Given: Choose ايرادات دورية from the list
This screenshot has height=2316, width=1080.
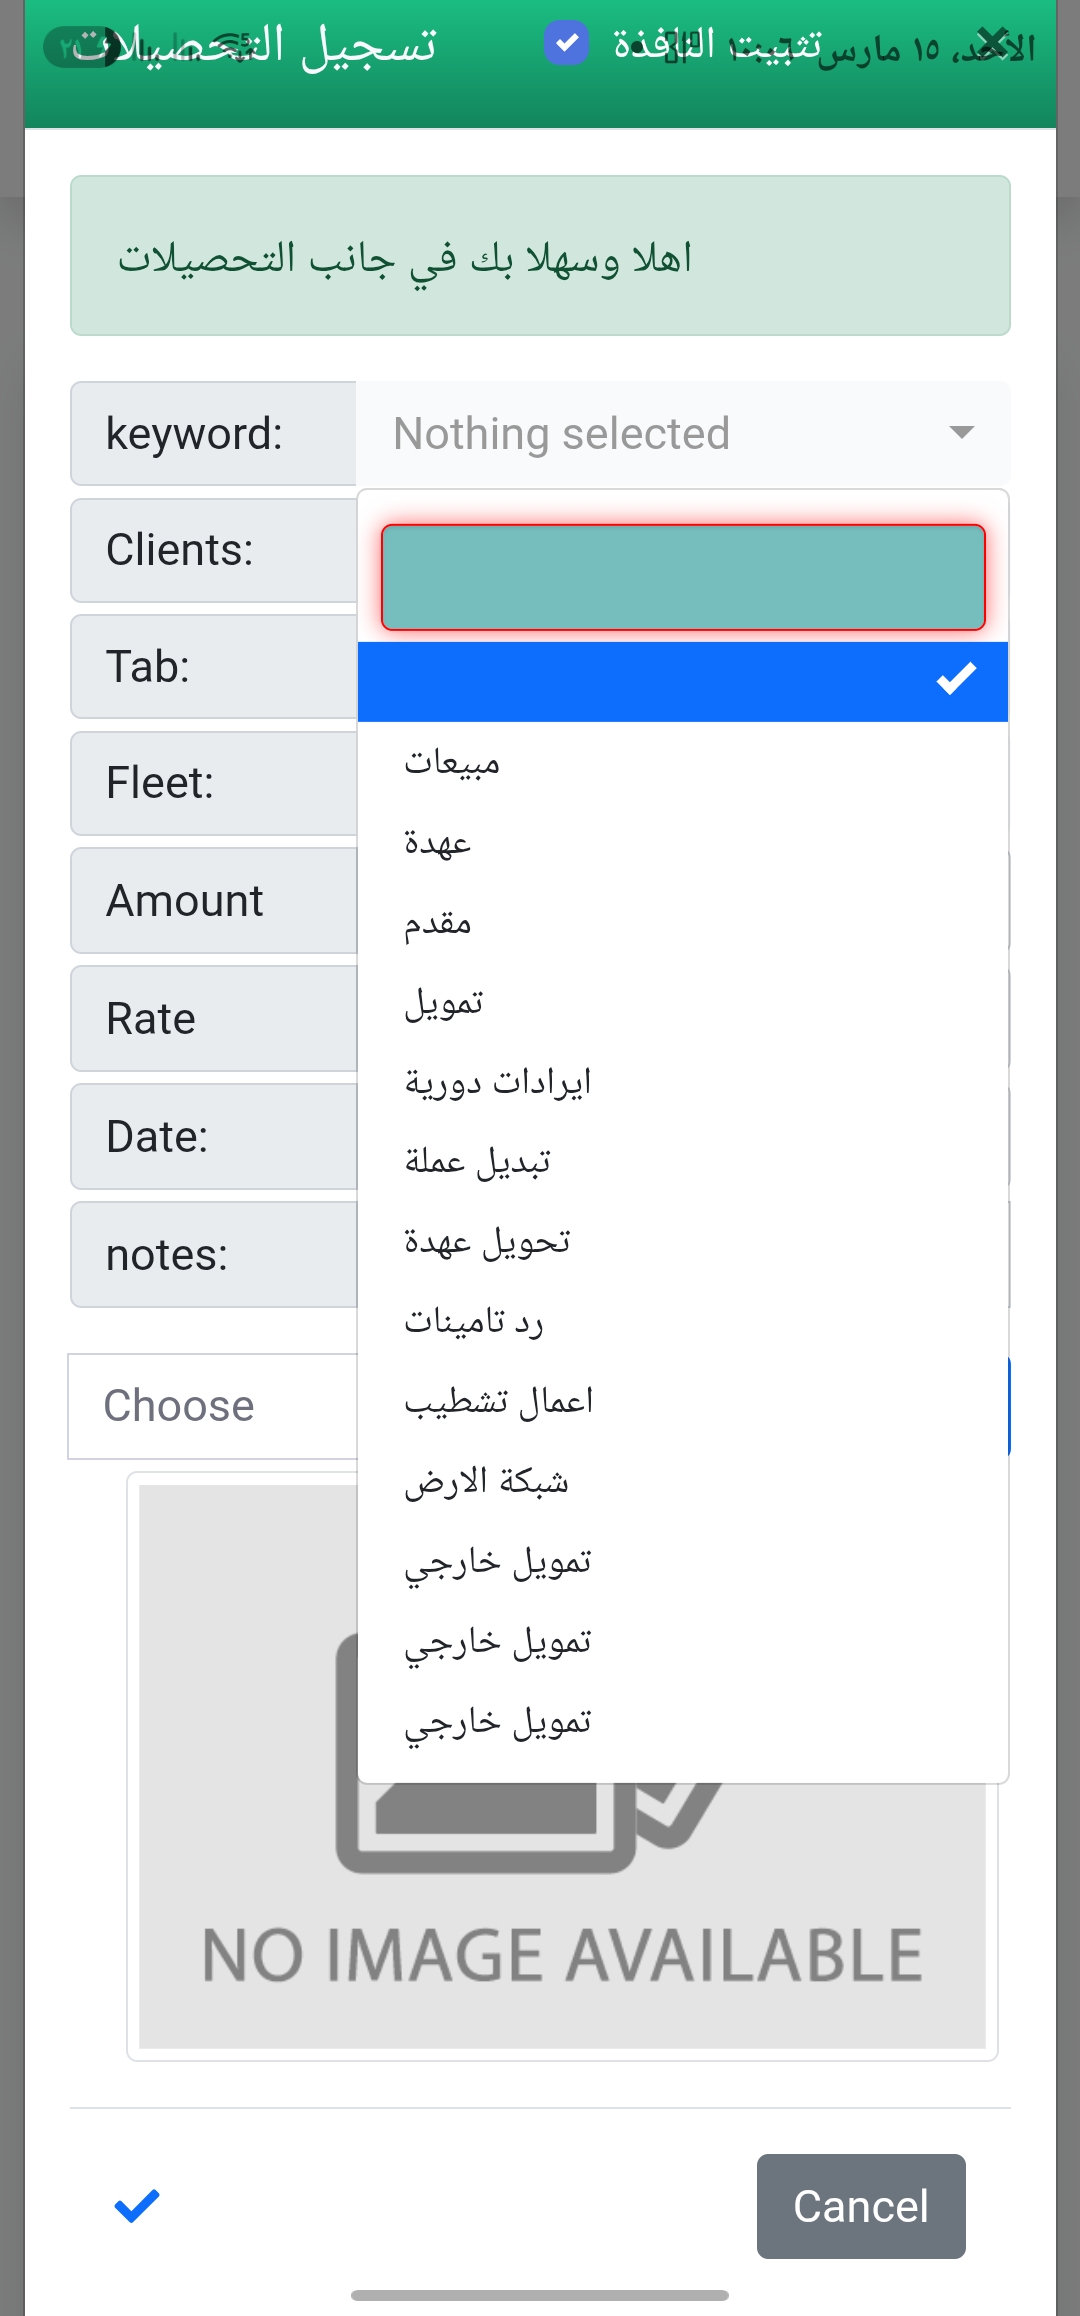Looking at the screenshot, I should pos(498,1082).
